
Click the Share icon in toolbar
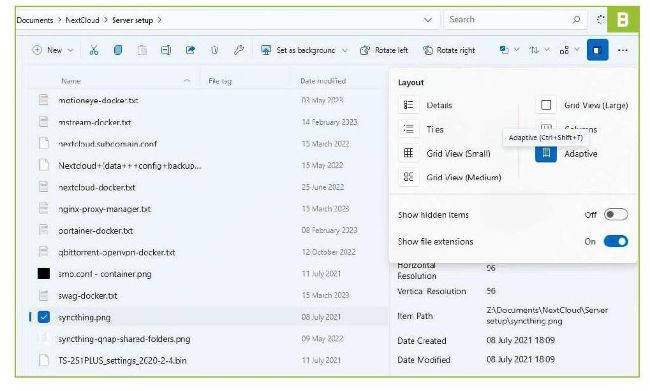(190, 51)
